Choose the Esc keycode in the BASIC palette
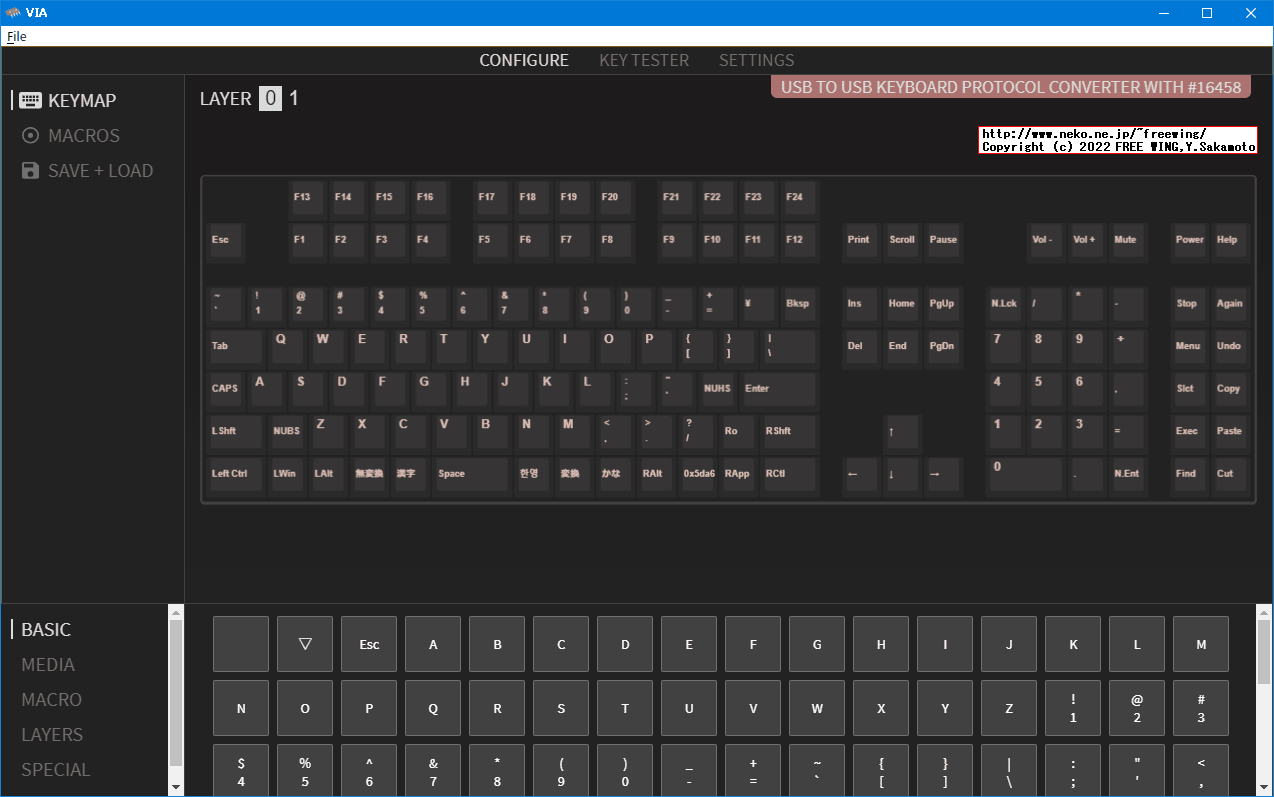 point(369,644)
